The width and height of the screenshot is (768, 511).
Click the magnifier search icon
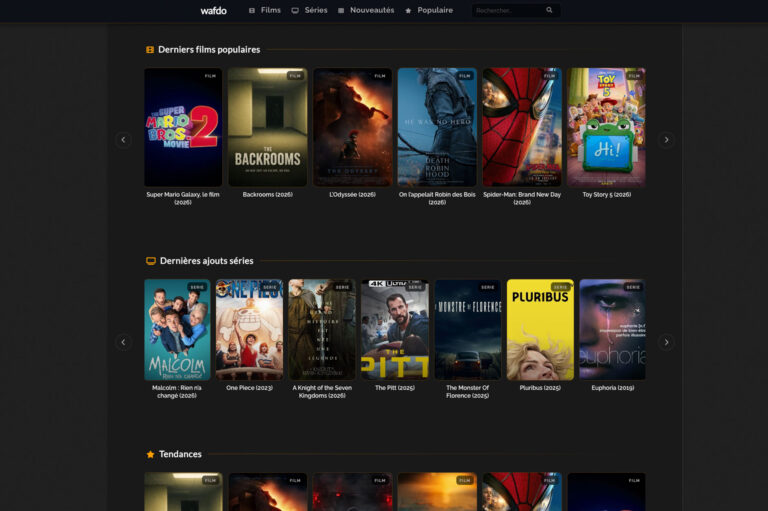point(550,10)
